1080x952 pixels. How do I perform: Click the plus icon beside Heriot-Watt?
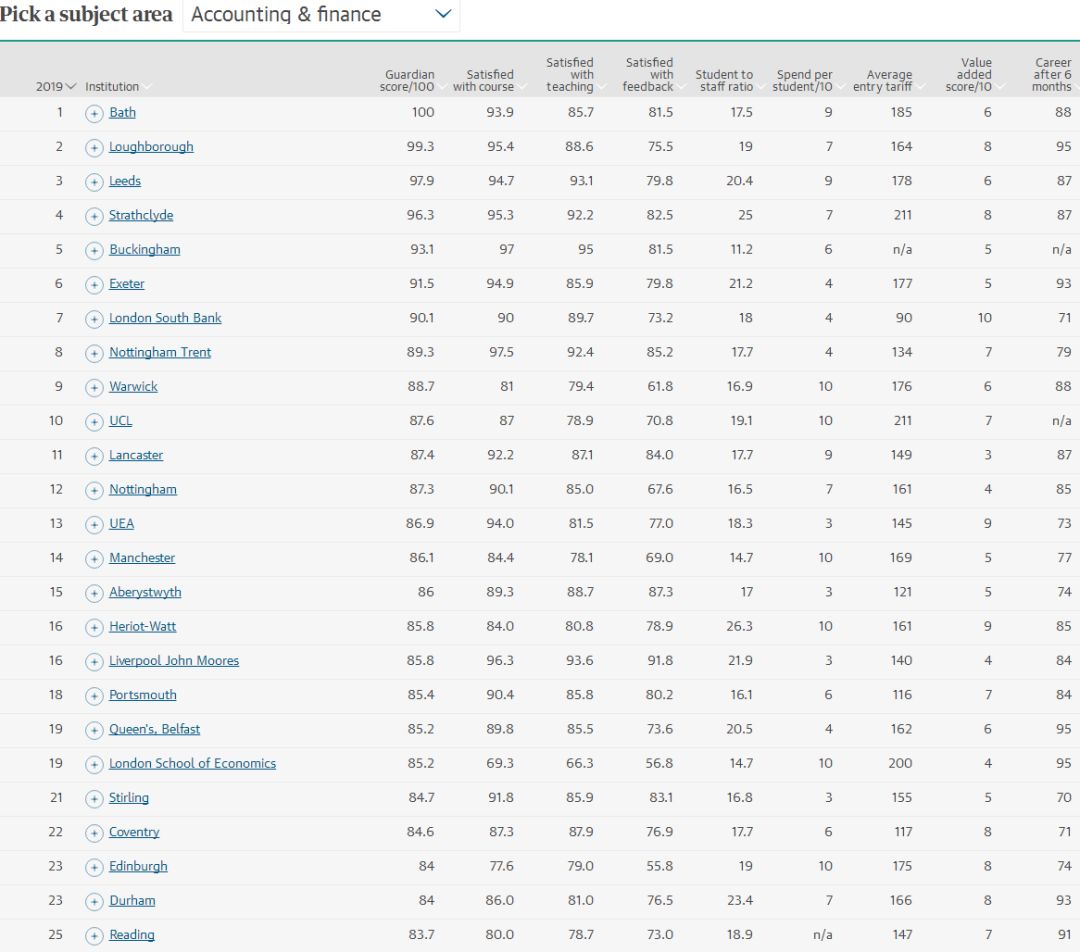(94, 628)
